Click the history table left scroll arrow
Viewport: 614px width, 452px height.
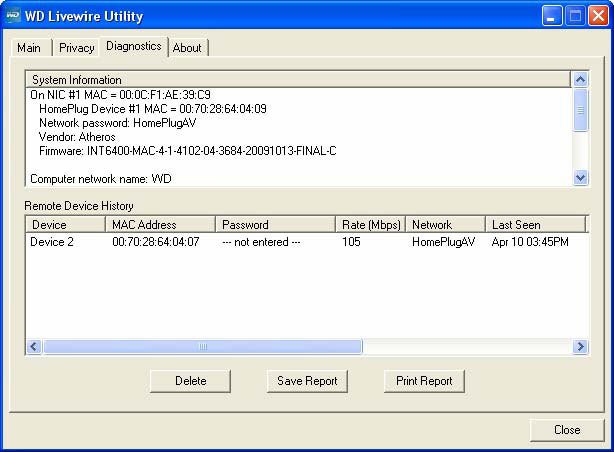pyautogui.click(x=34, y=347)
